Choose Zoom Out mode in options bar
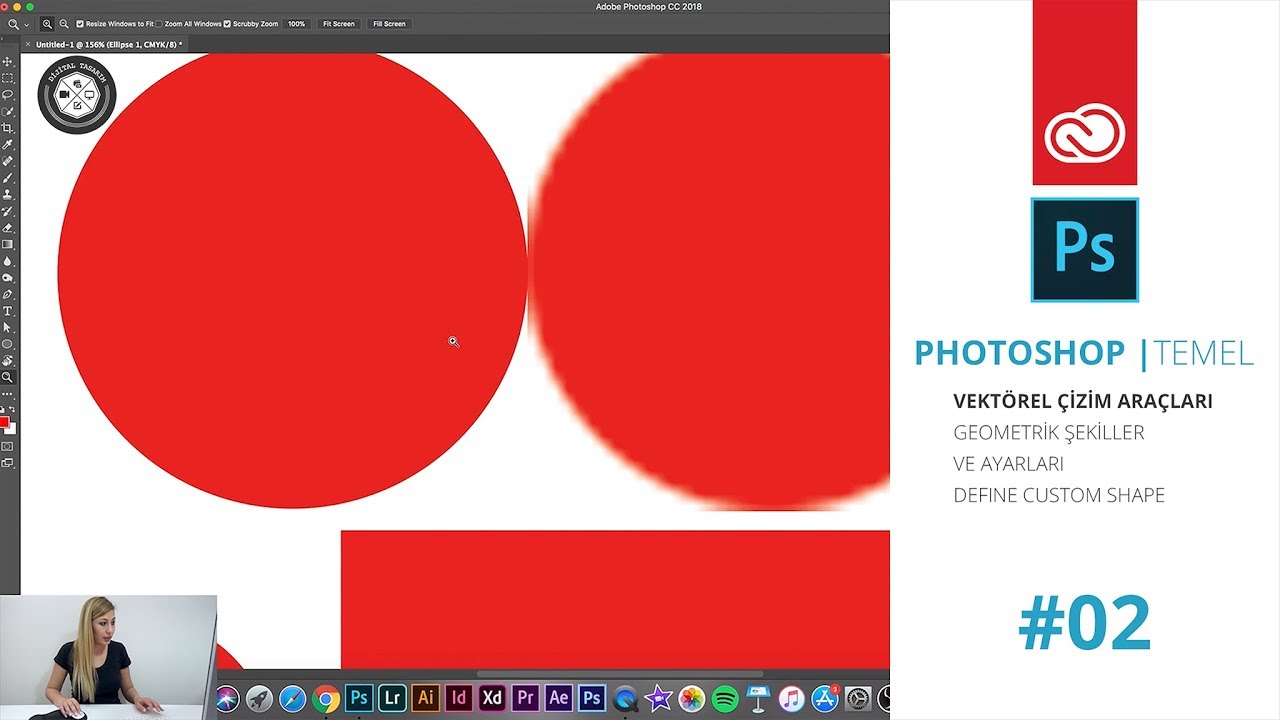 (x=64, y=23)
